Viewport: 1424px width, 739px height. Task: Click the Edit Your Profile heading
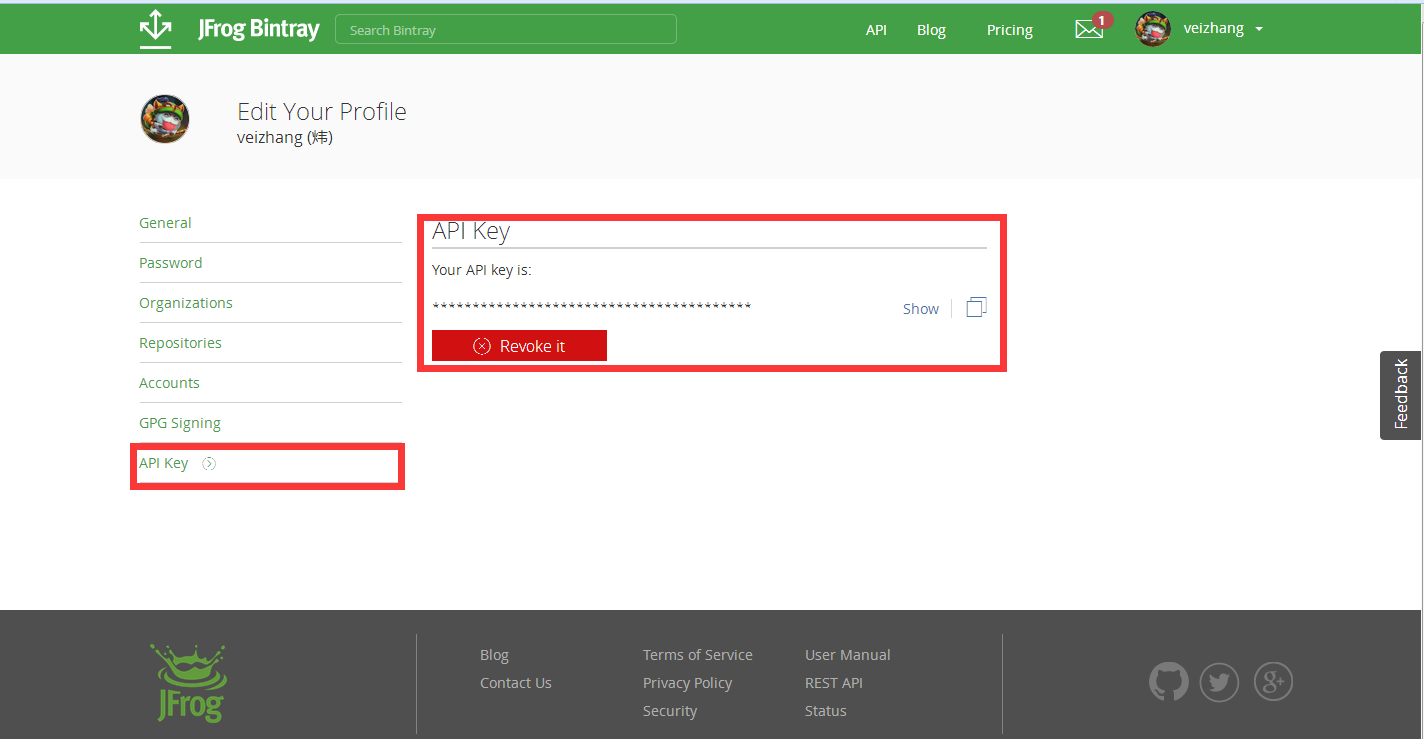[x=322, y=111]
